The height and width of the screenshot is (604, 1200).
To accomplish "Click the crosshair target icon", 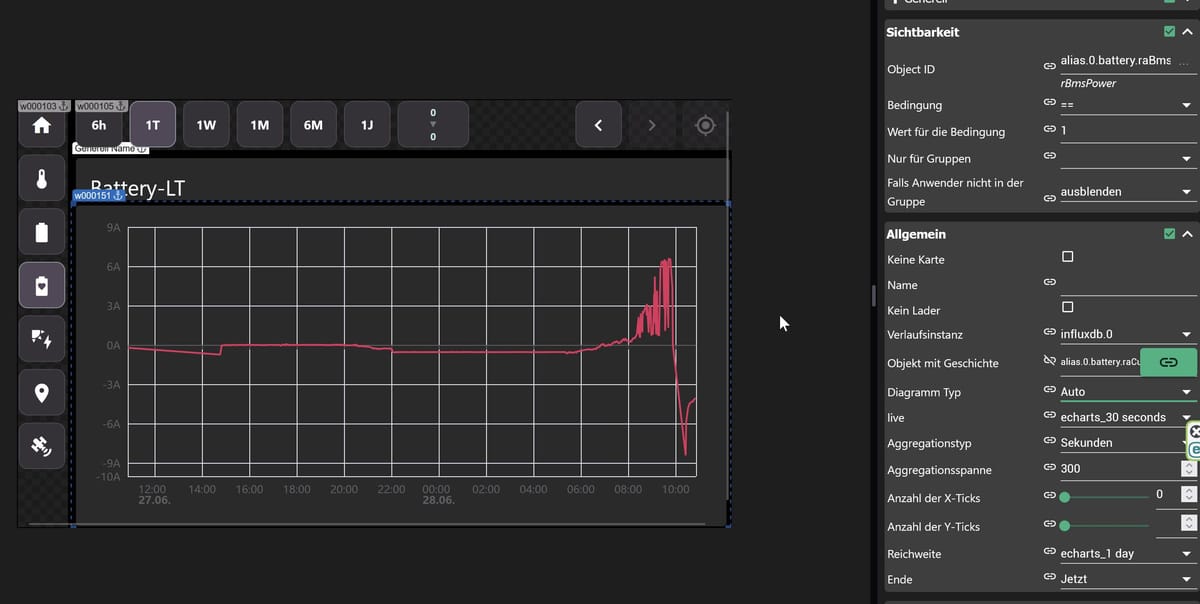I will (x=705, y=125).
